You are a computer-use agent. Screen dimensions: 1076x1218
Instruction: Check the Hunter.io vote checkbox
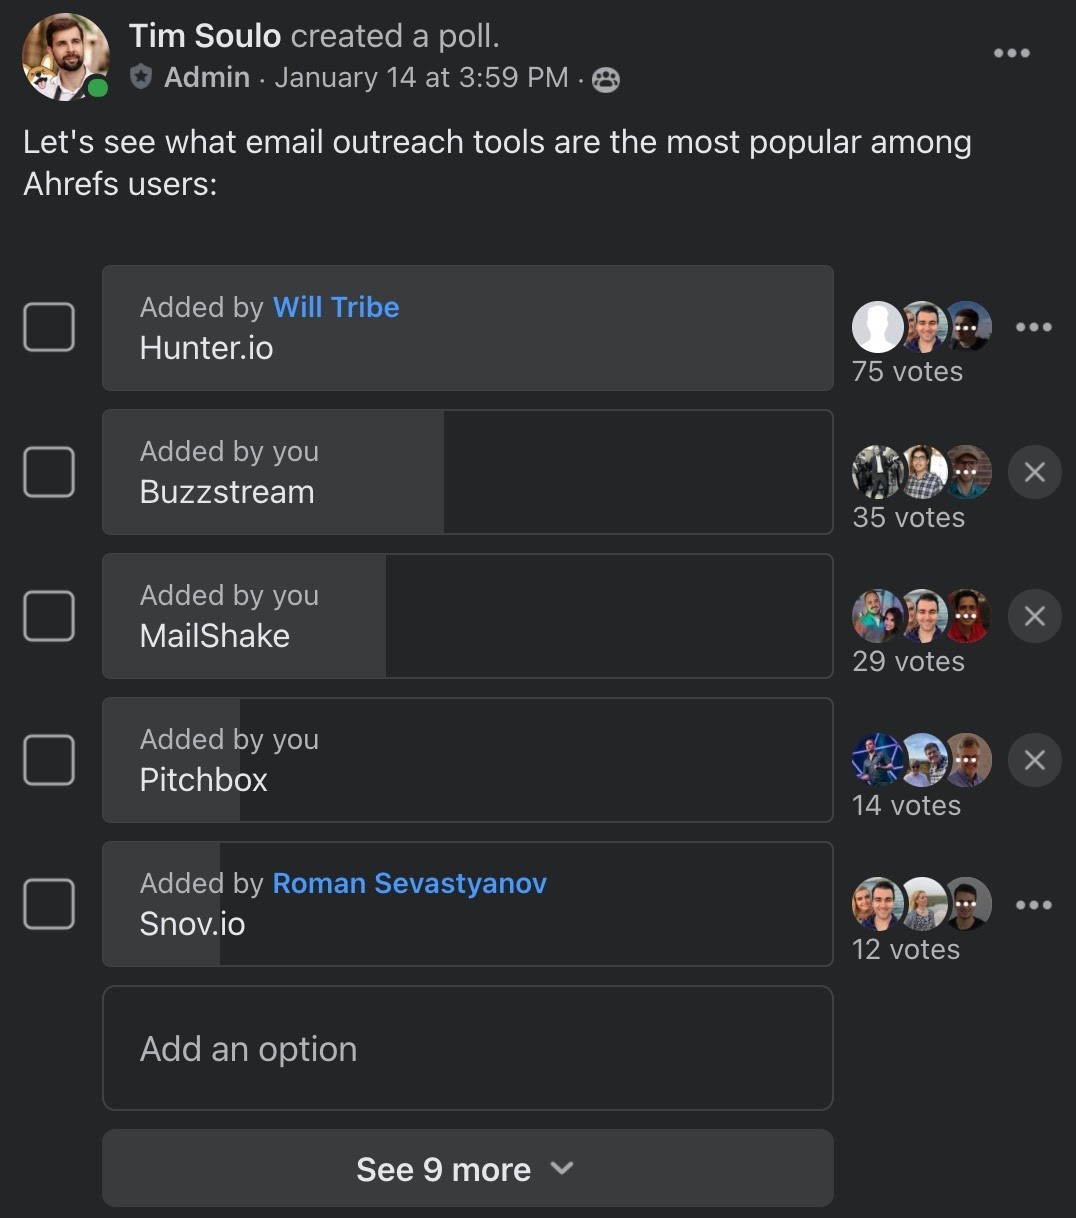[x=49, y=327]
